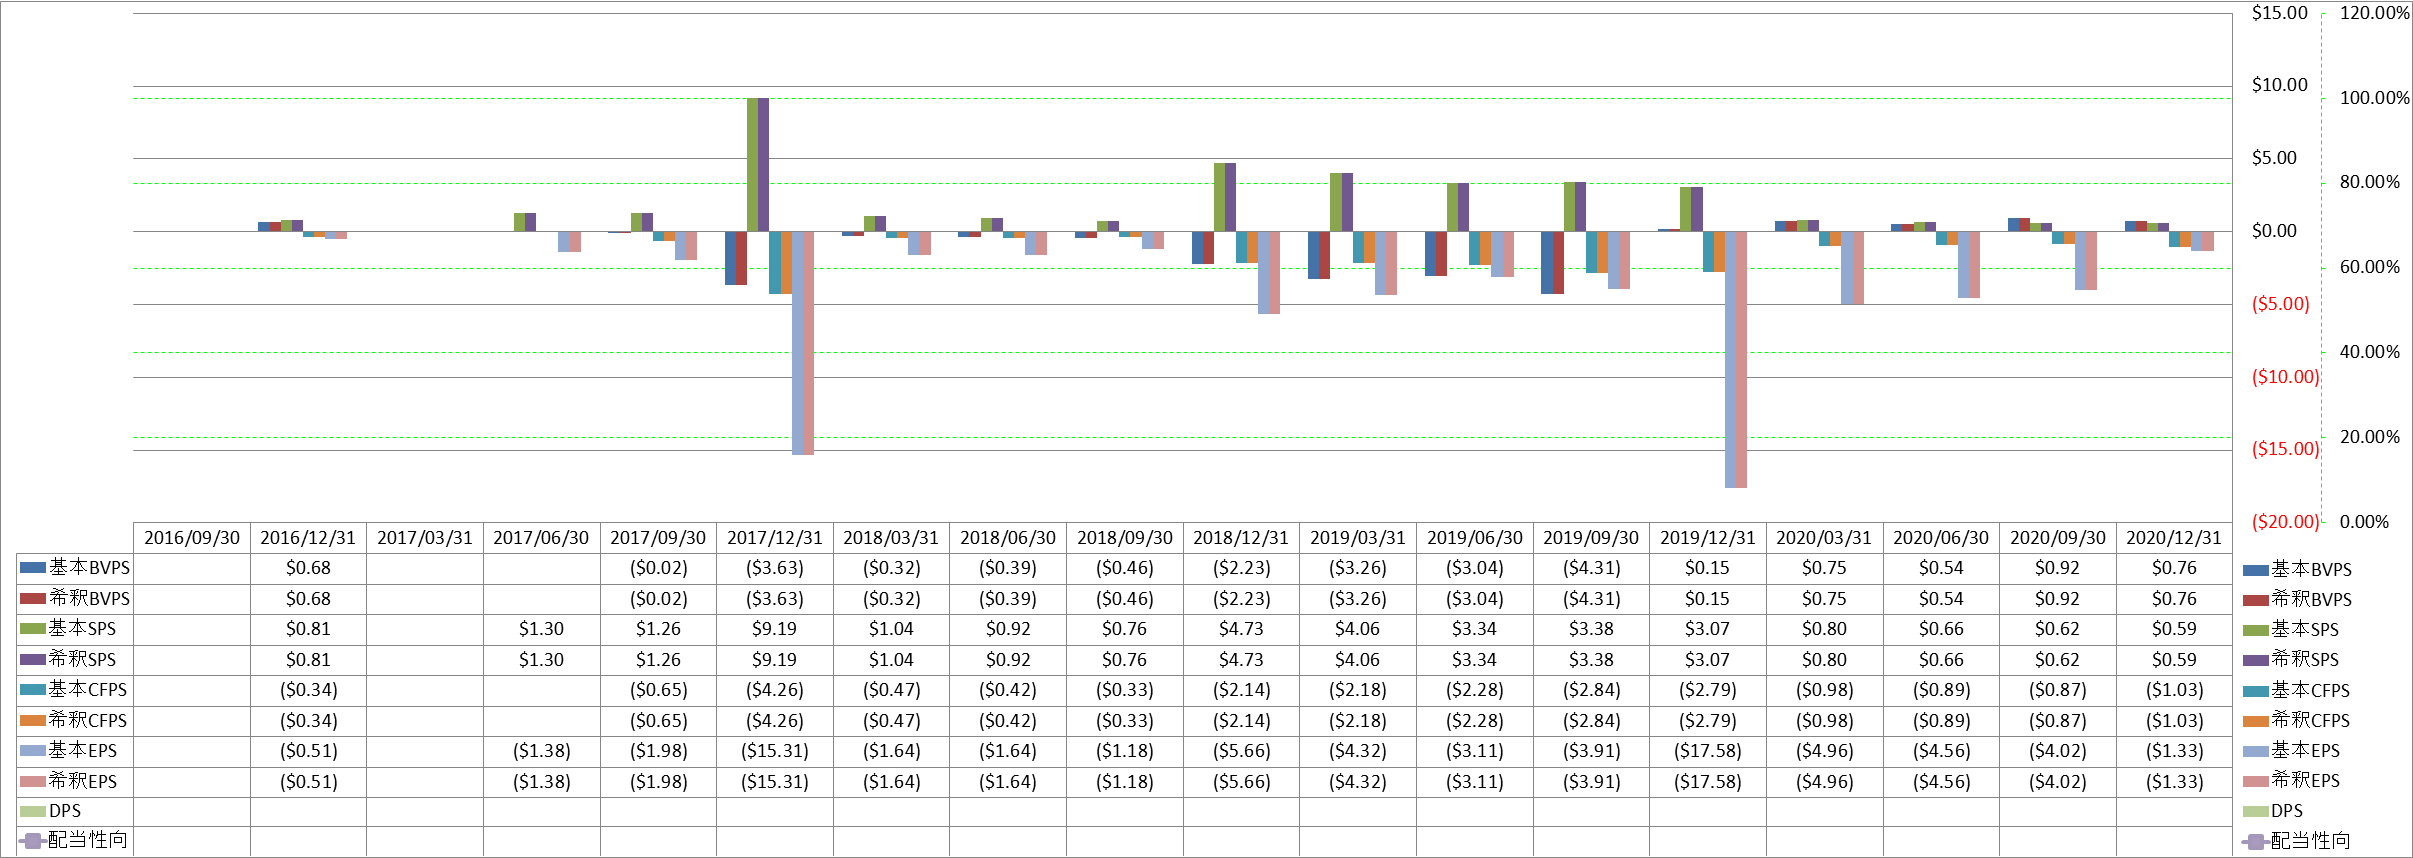Click the 2020/12/31 date column header
The width and height of the screenshot is (2413, 858).
click(x=2174, y=538)
